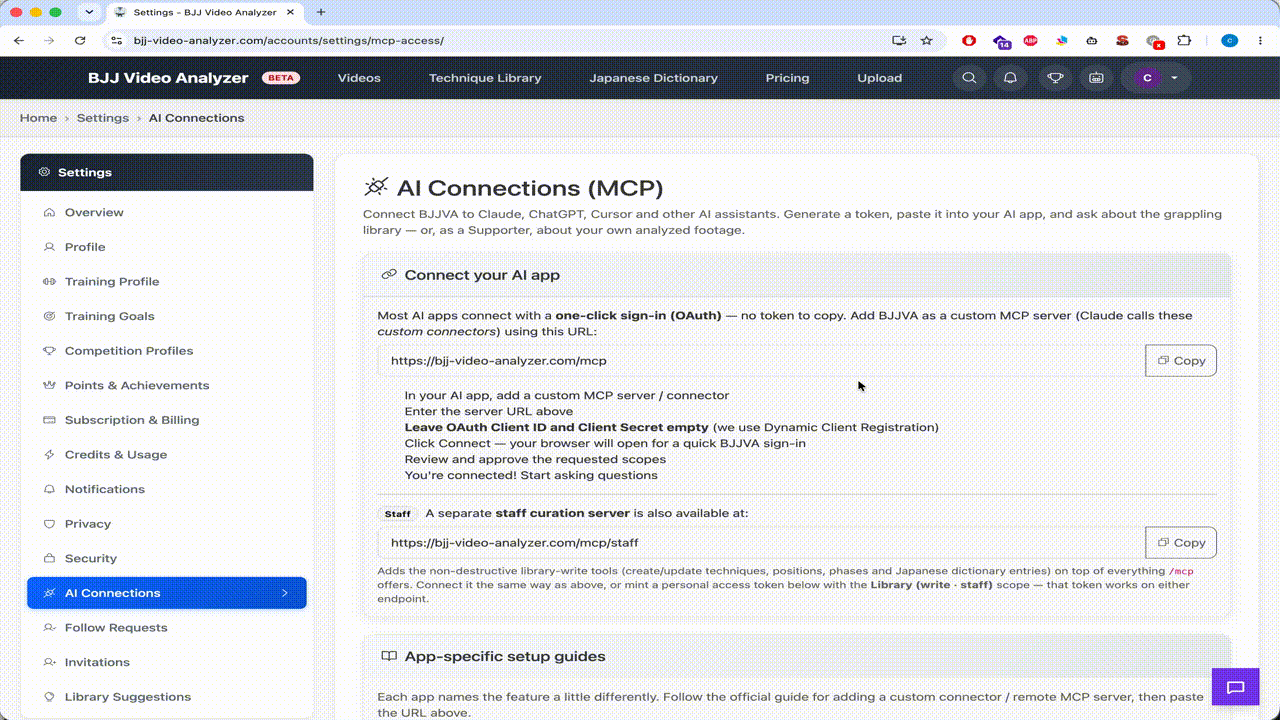The width and height of the screenshot is (1280, 720).
Task: Open the Technique Library nav item
Action: [x=485, y=78]
